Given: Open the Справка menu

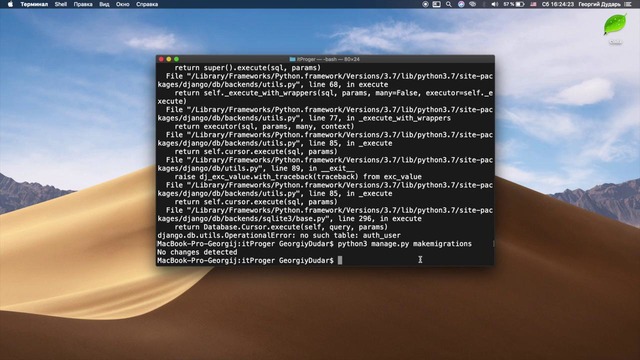Looking at the screenshot, I should (x=147, y=4).
